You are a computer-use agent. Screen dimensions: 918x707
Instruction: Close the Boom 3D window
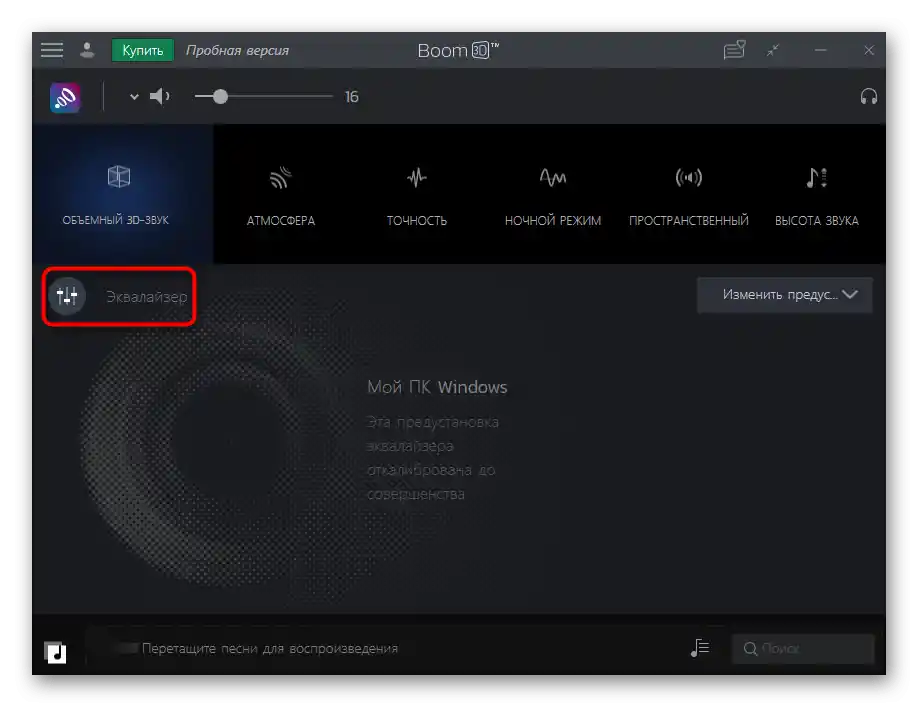pos(869,50)
